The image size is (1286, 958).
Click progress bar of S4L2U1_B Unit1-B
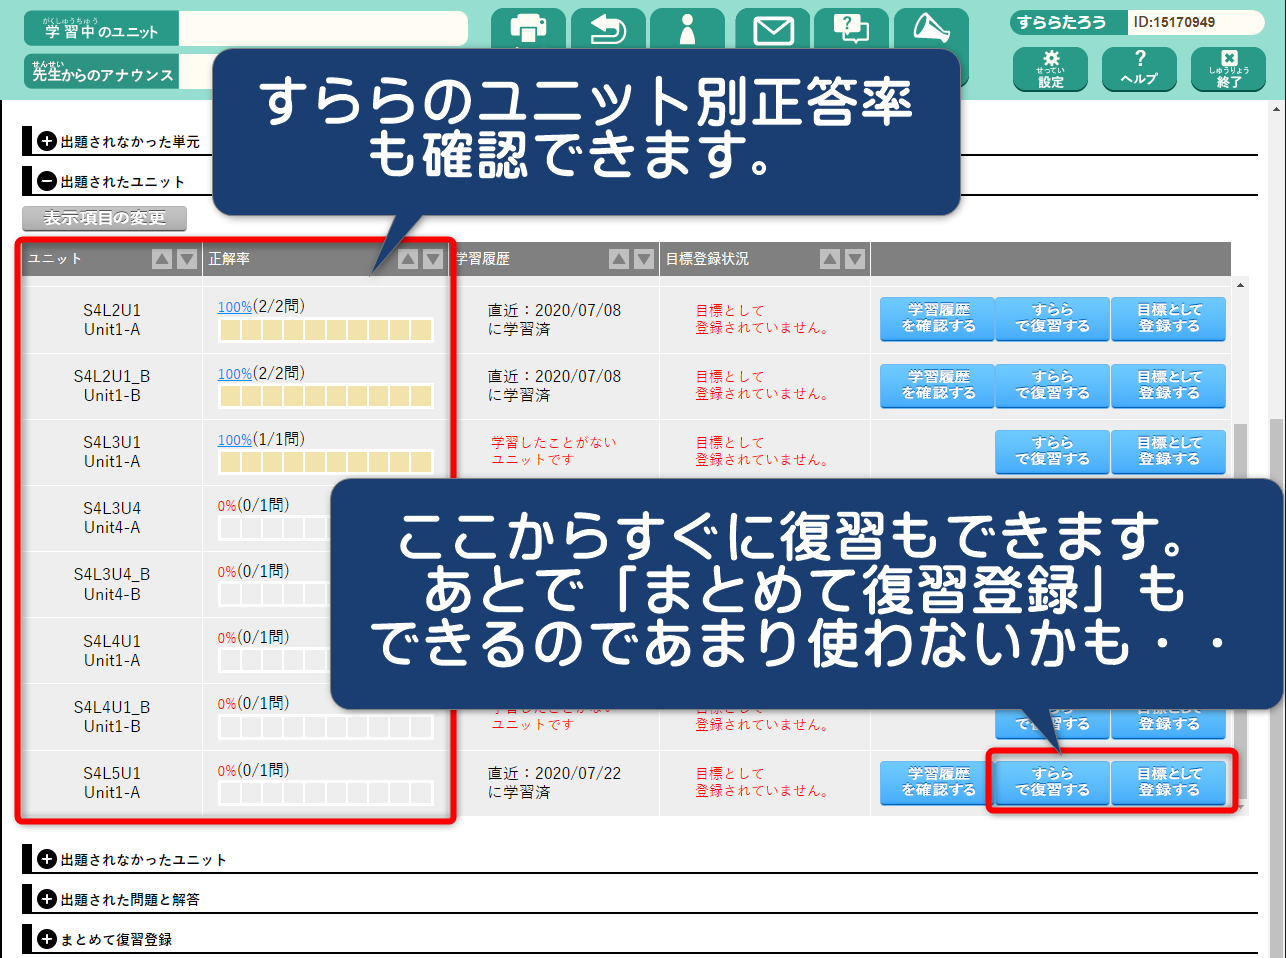pyautogui.click(x=326, y=396)
